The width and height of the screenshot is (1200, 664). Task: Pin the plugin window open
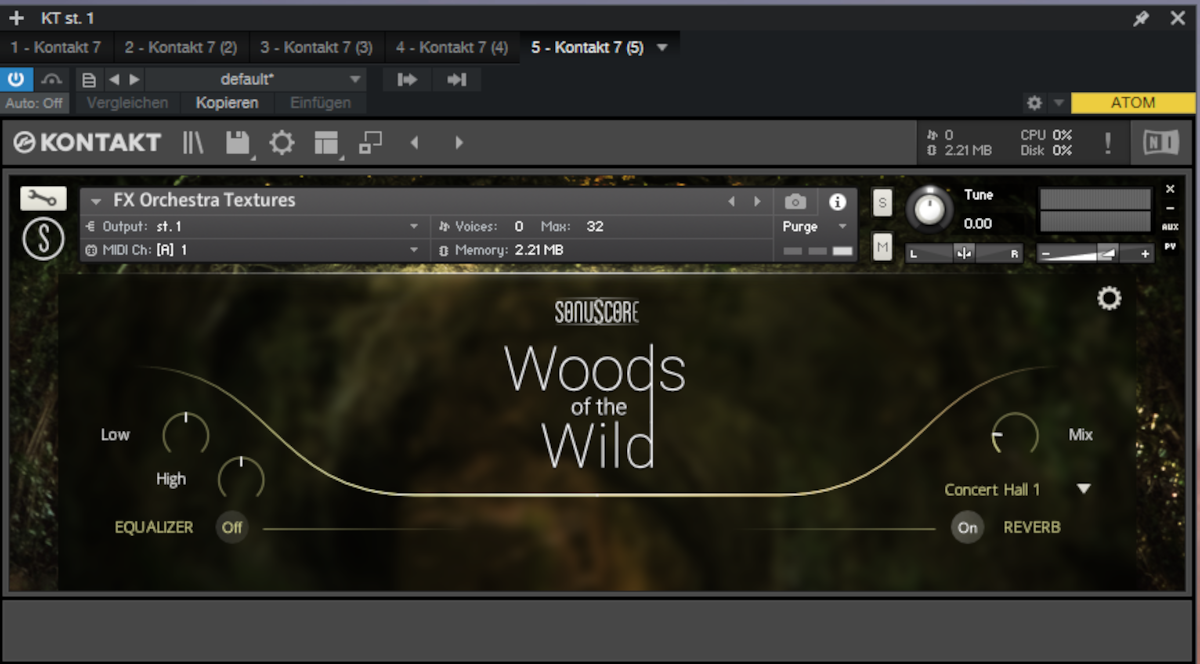[x=1141, y=18]
